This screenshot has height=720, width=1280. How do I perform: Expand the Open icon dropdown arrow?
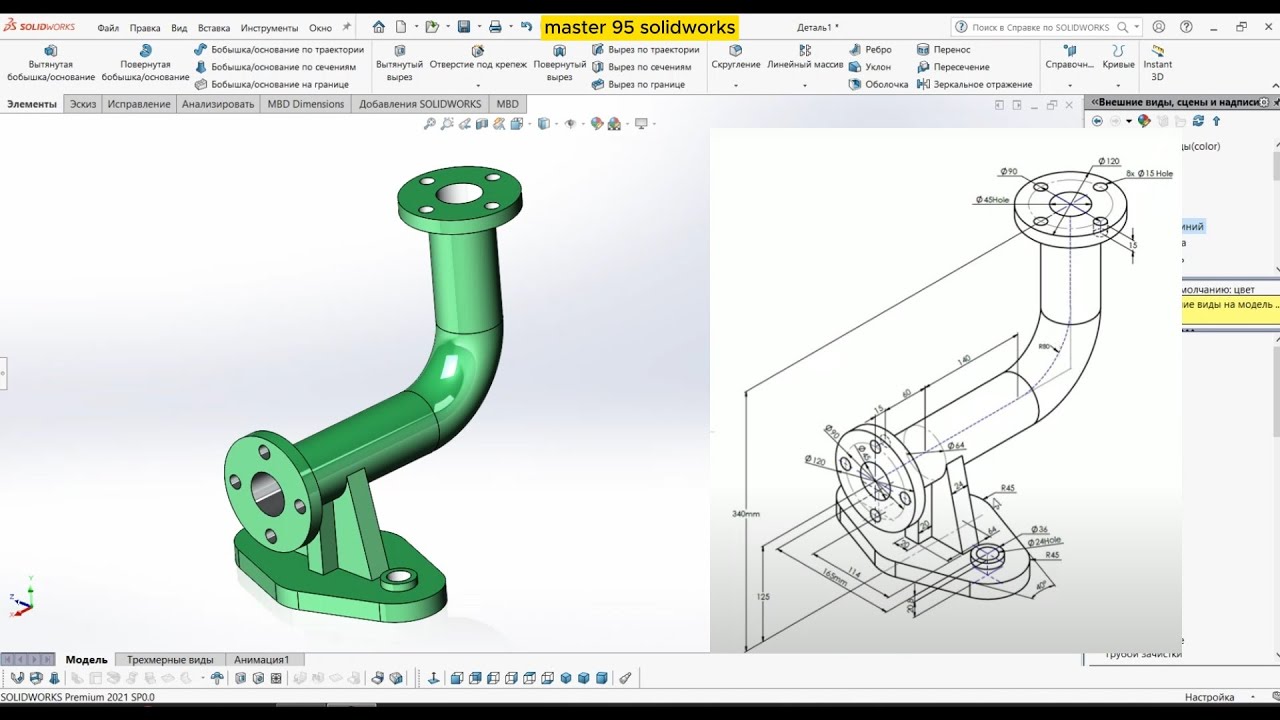(x=446, y=27)
